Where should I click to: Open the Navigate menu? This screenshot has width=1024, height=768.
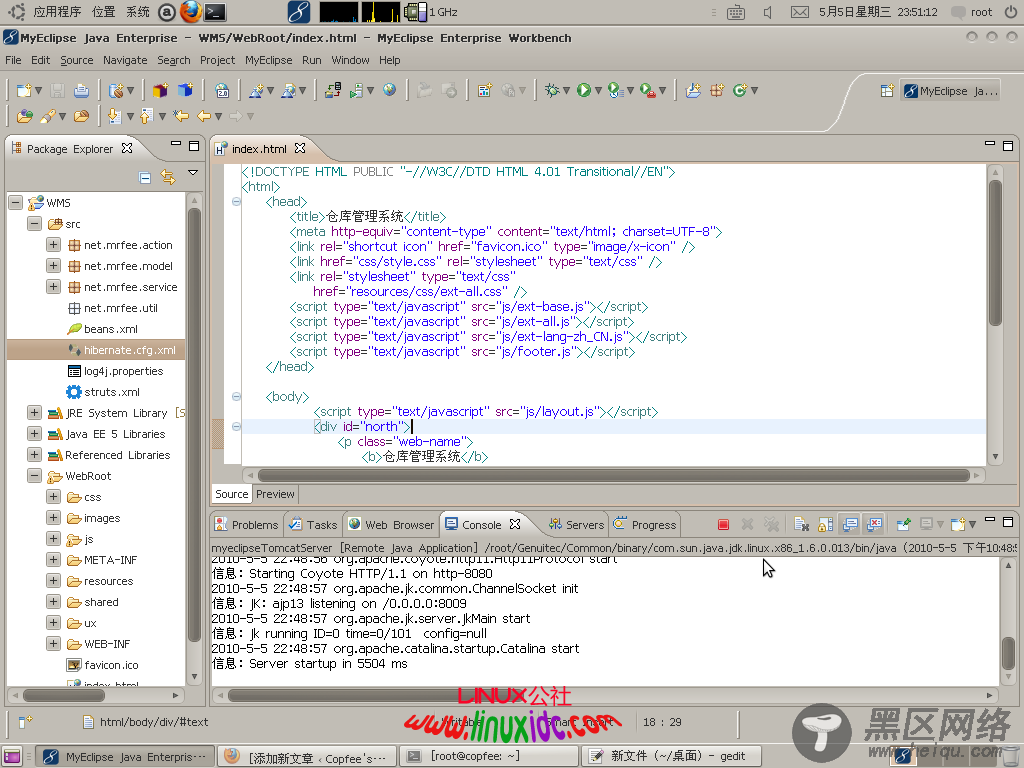click(x=125, y=60)
